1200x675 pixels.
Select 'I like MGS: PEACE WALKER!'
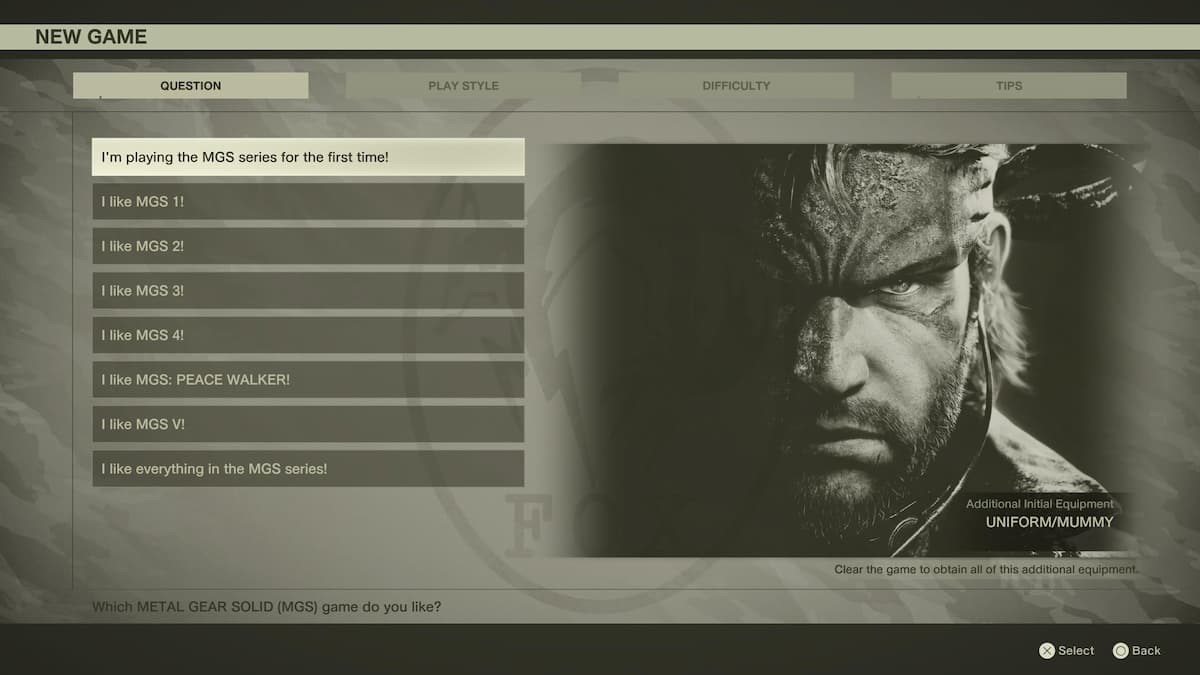(x=308, y=380)
